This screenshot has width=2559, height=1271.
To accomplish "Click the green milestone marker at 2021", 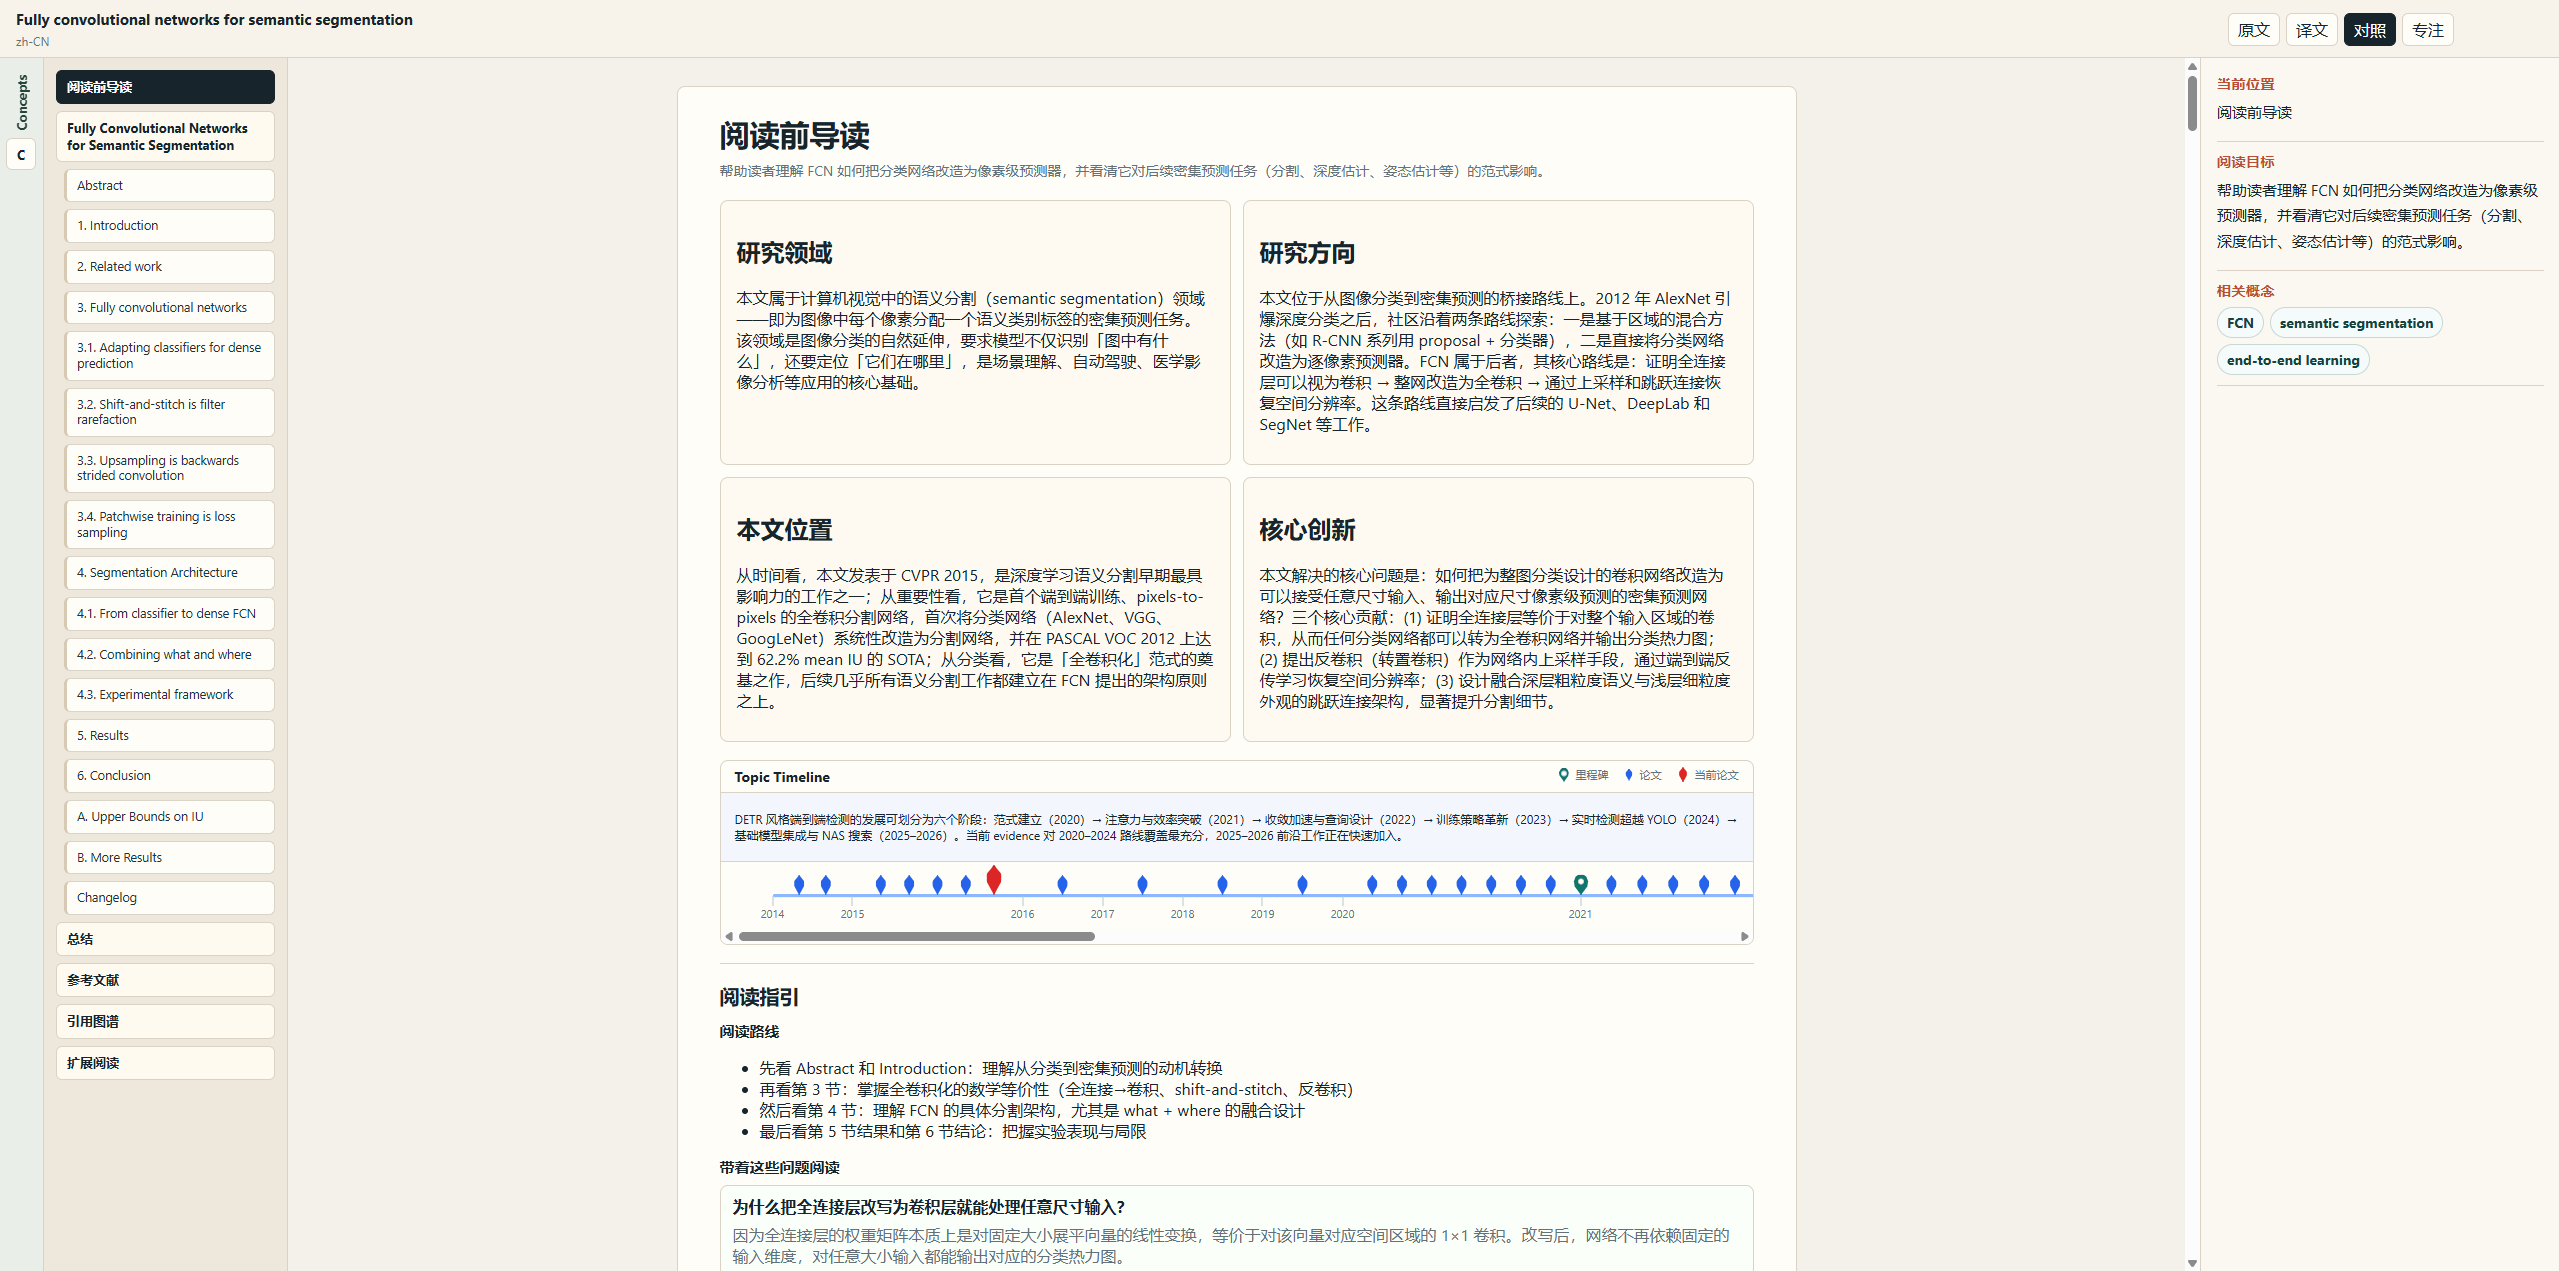I will click(1580, 884).
